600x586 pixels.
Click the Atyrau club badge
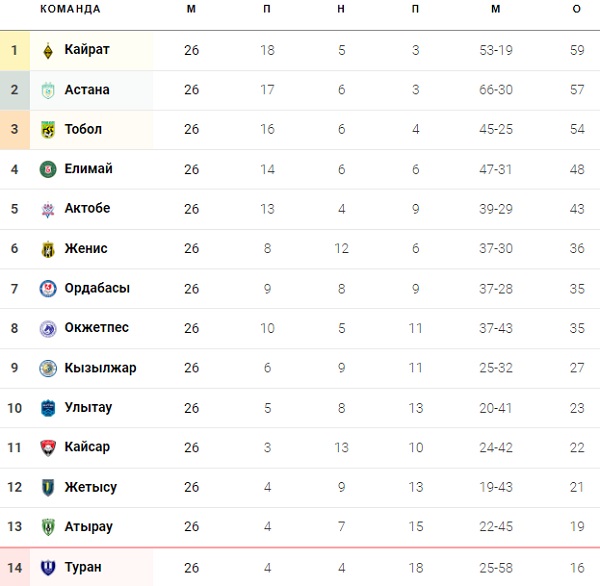(x=48, y=527)
